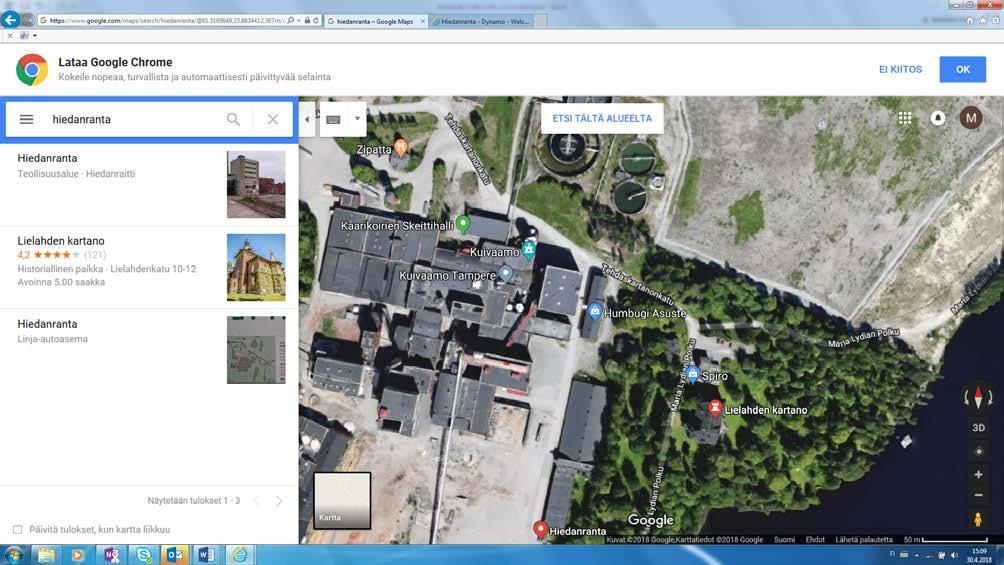This screenshot has height=565, width=1004.
Task: Click the keyboard input tool icon
Action: pos(334,119)
